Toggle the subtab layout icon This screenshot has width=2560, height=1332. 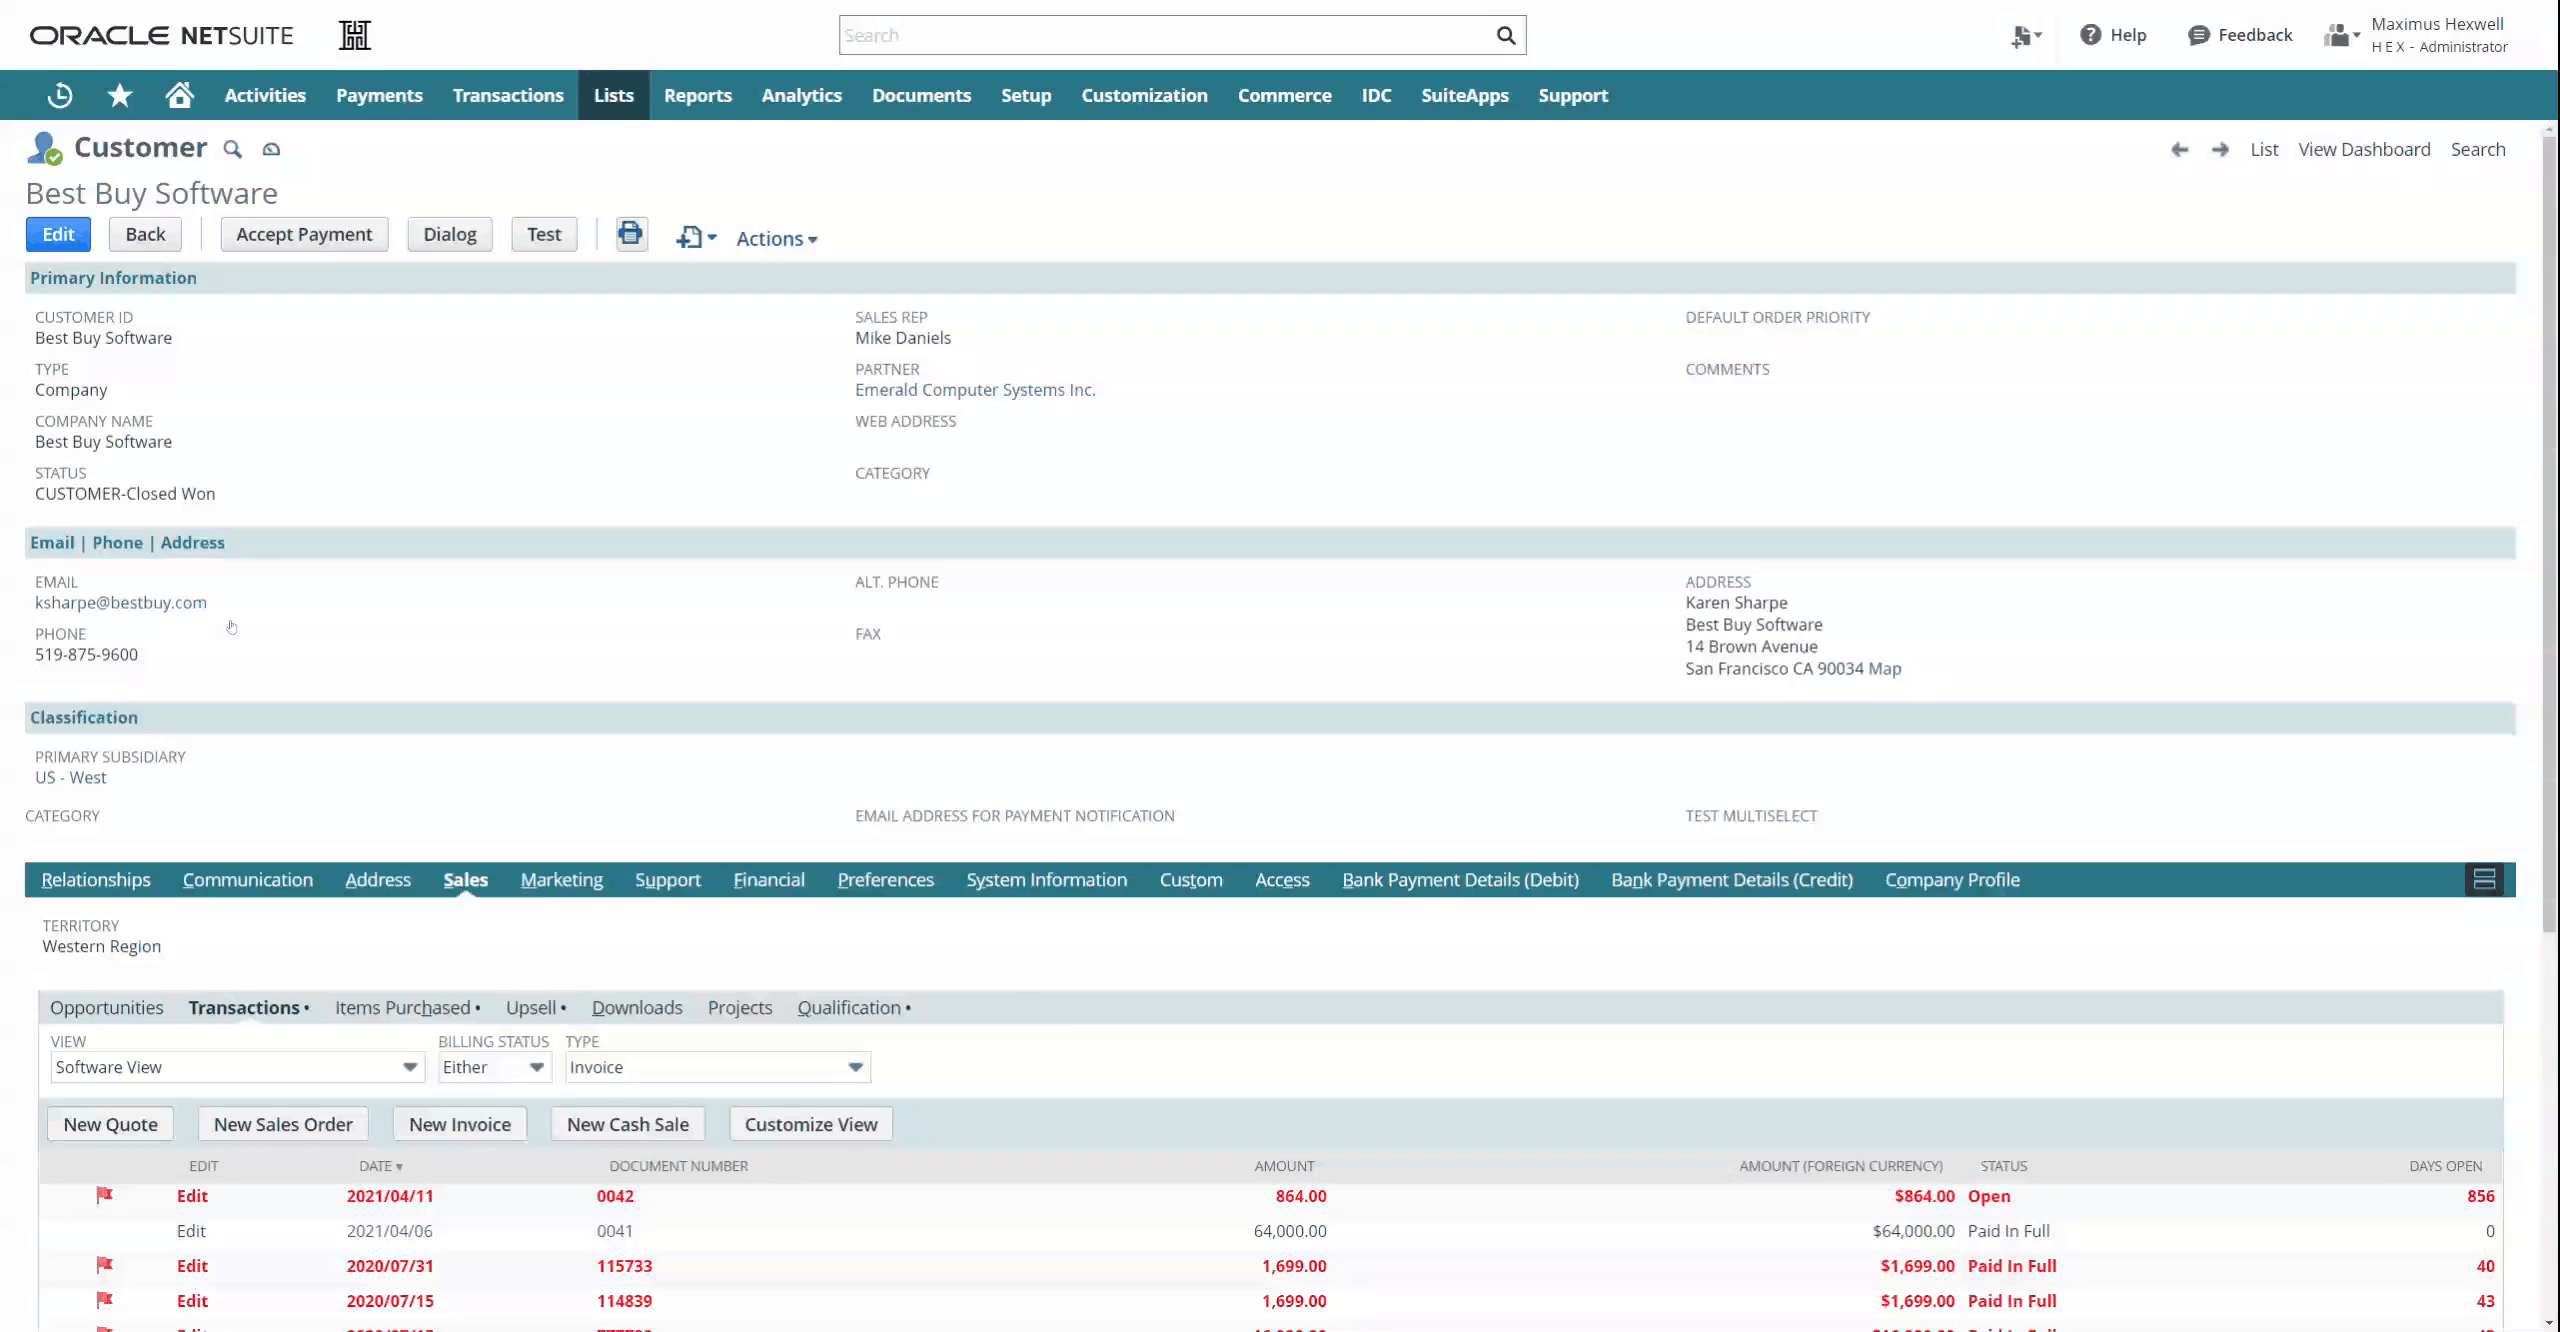click(x=2484, y=880)
